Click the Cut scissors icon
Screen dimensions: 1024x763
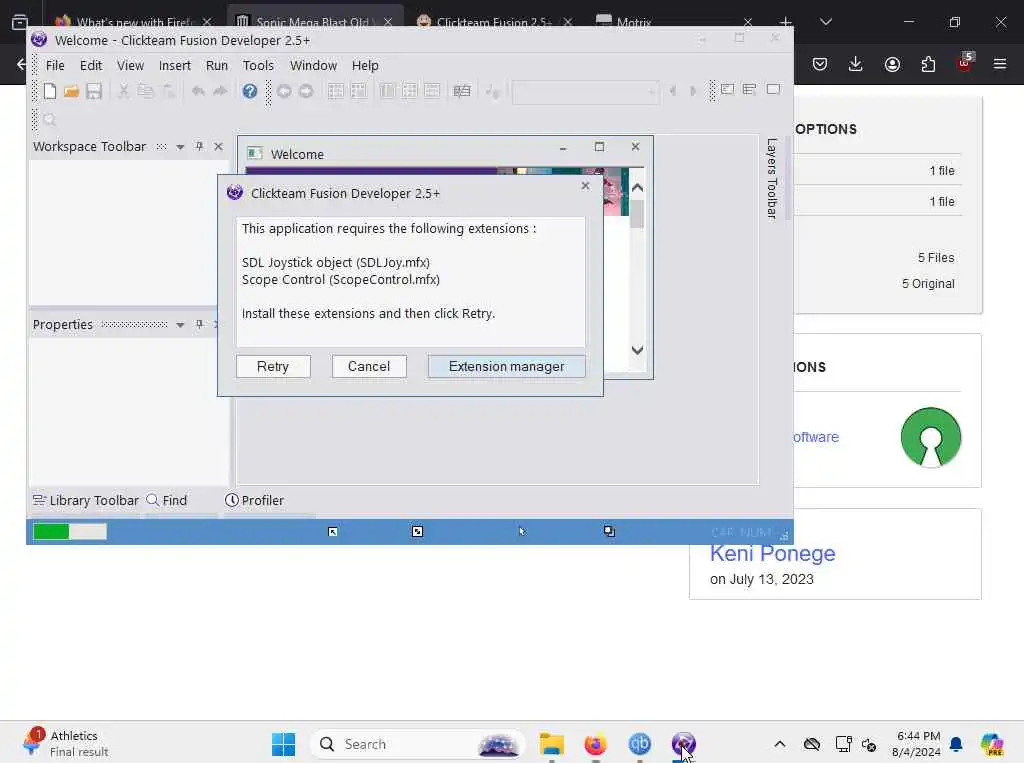tap(123, 91)
